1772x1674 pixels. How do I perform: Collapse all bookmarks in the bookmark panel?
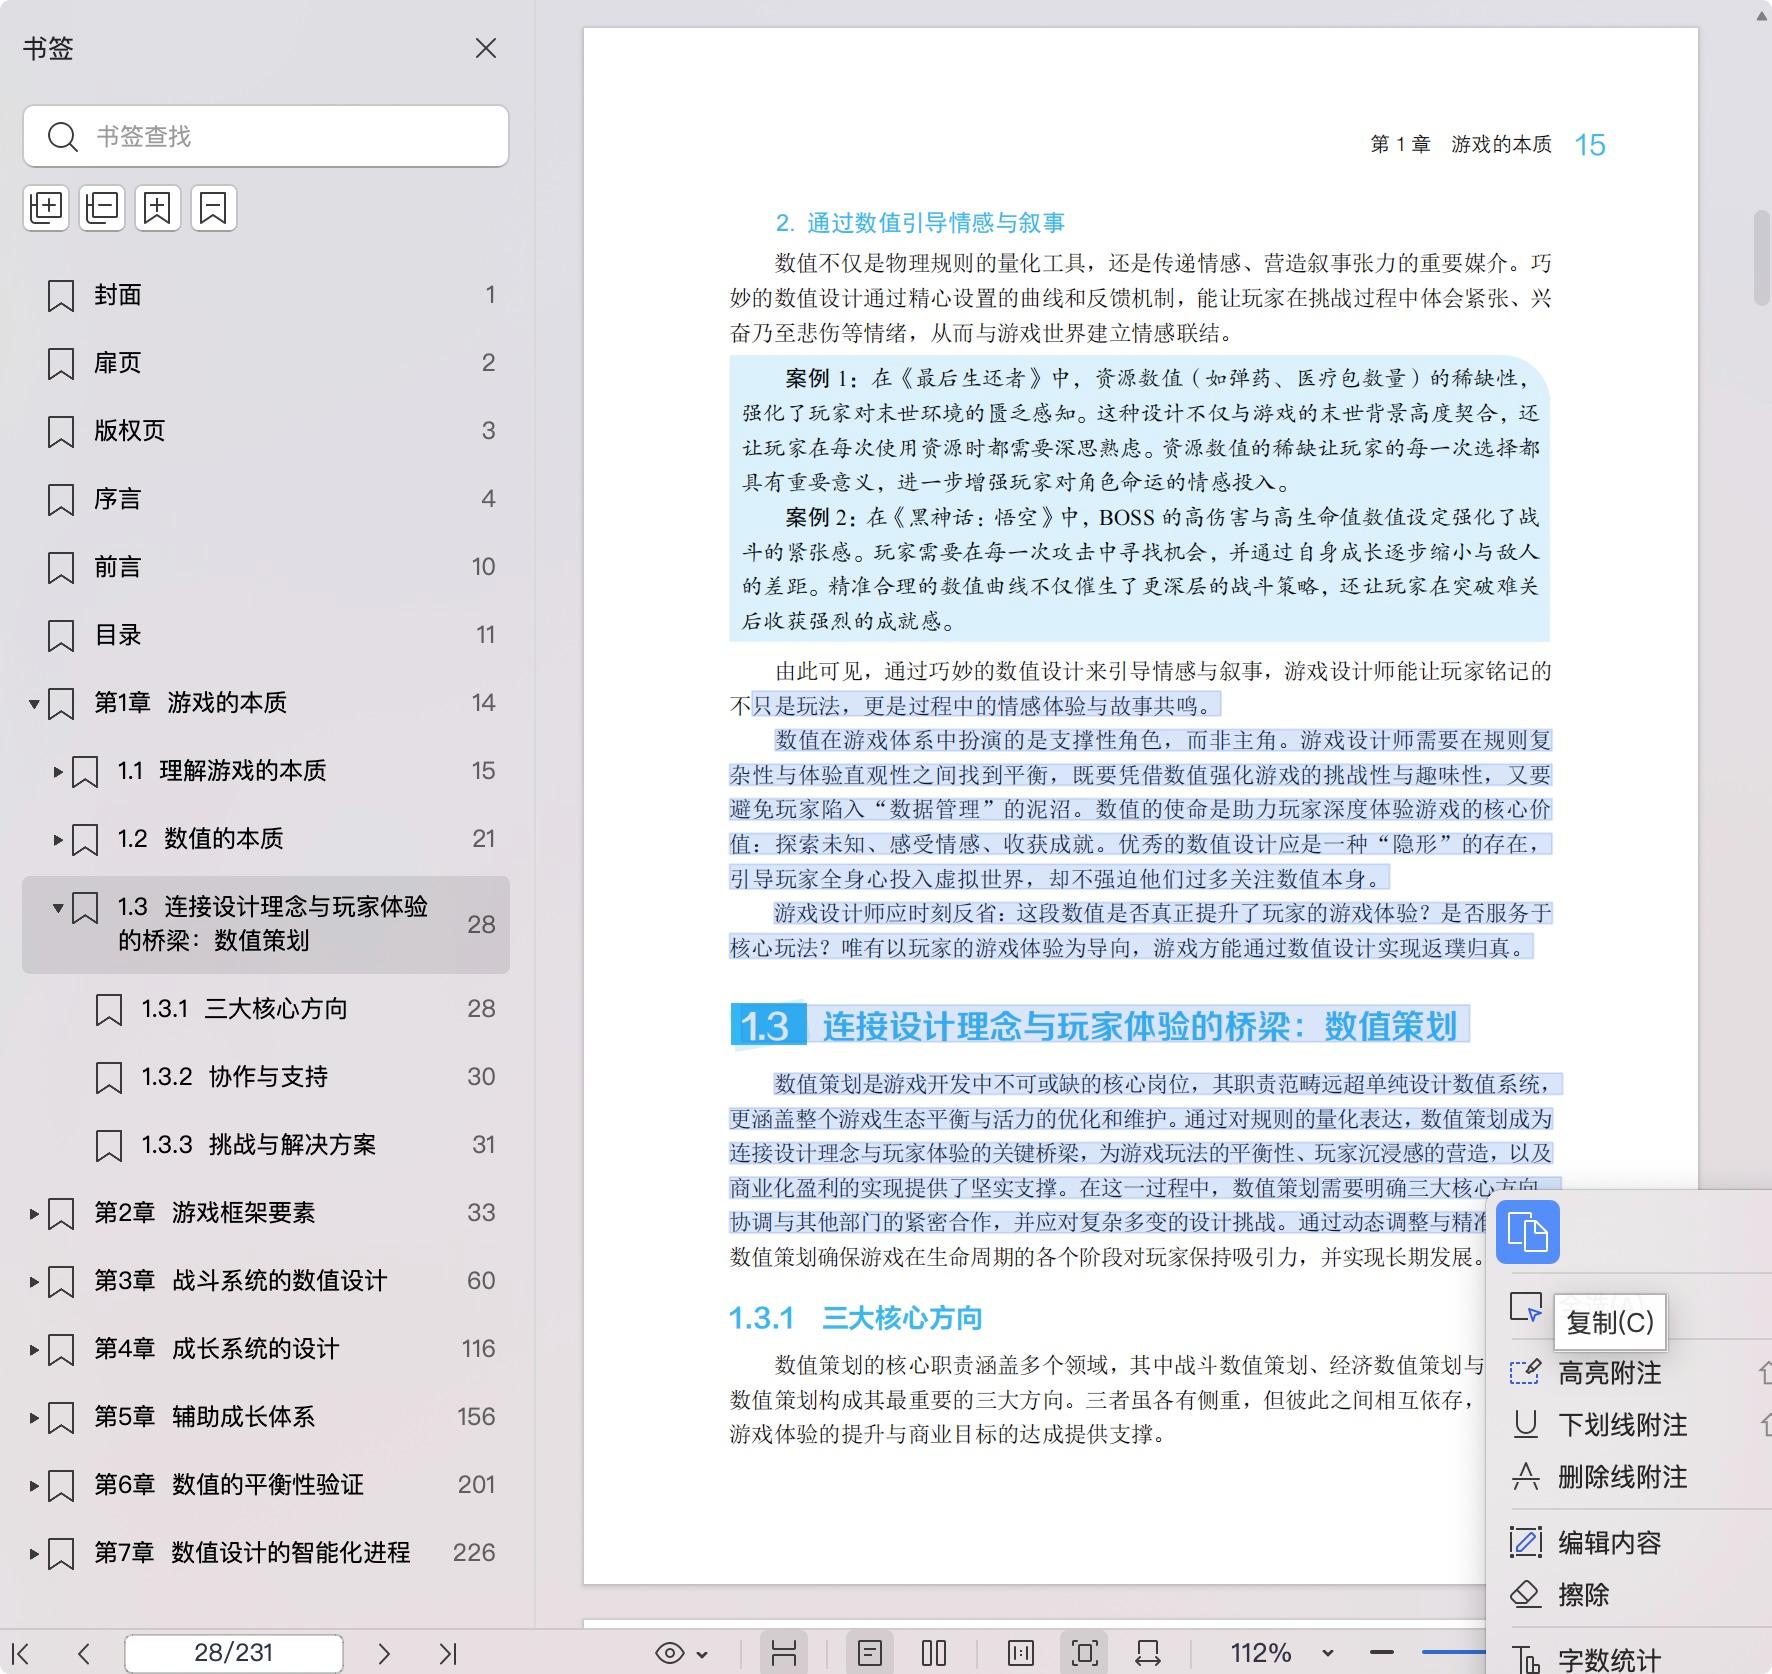101,208
